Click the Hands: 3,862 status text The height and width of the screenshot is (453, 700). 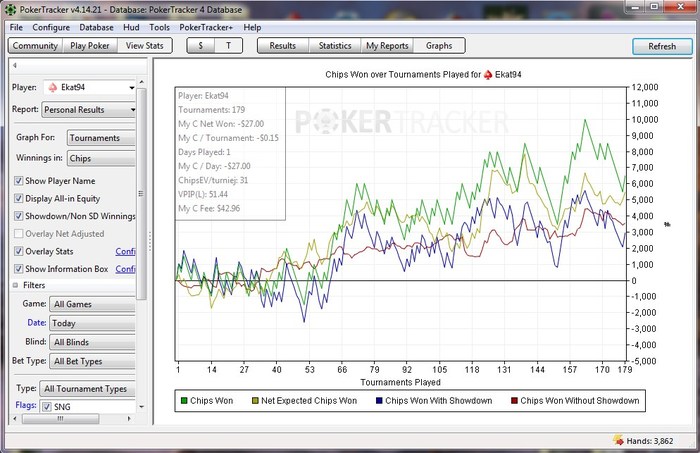pyautogui.click(x=650, y=441)
